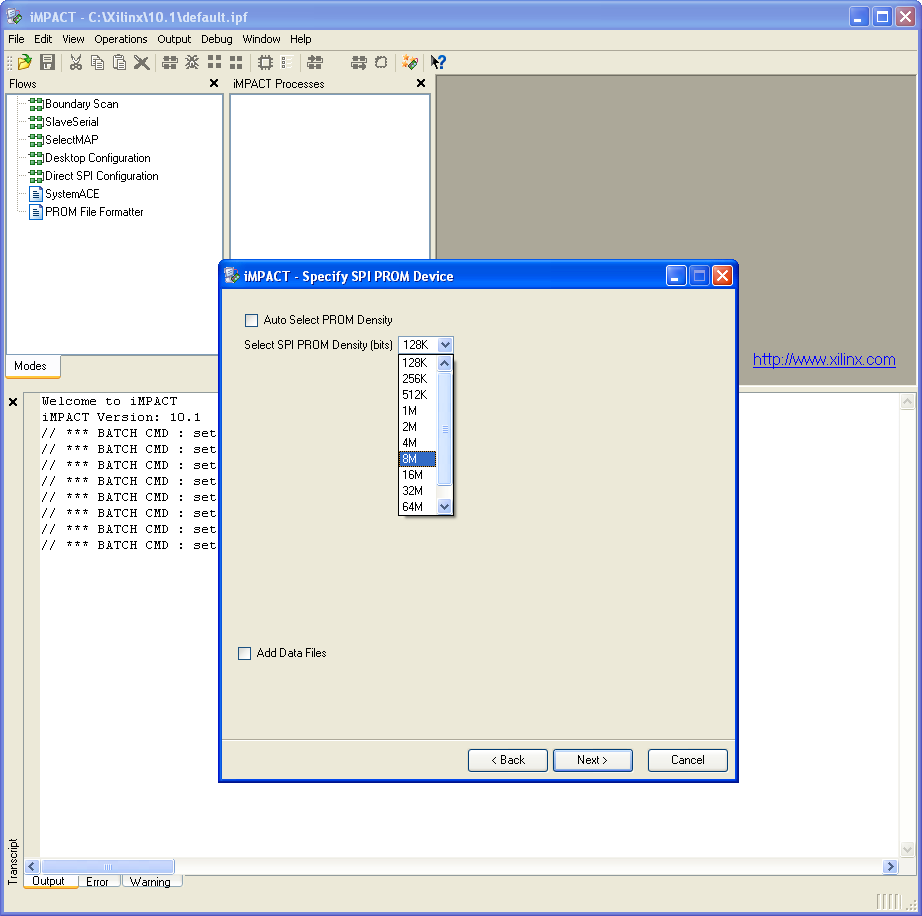Open the File menu
This screenshot has height=916, width=922.
click(16, 39)
